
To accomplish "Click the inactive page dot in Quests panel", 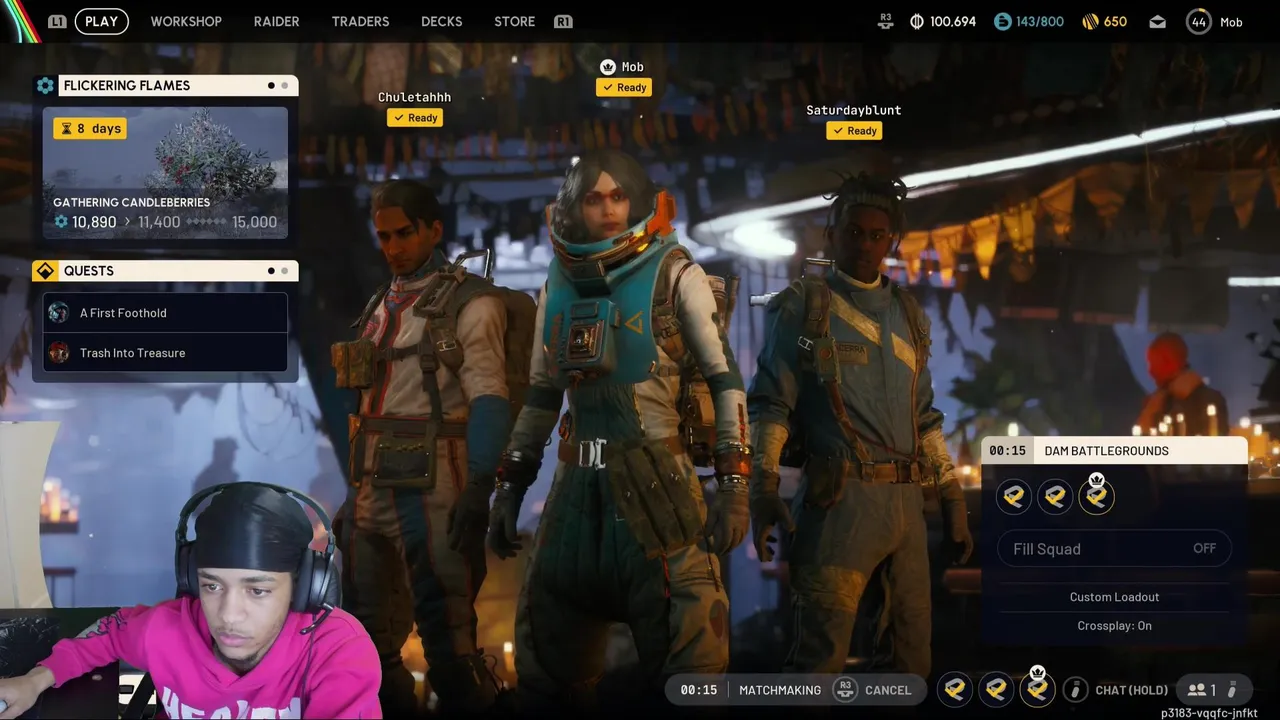I will pyautogui.click(x=285, y=271).
